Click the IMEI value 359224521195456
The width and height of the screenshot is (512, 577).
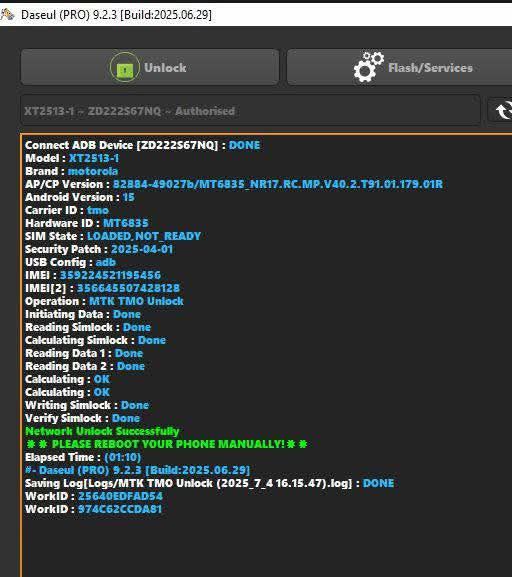pos(110,275)
